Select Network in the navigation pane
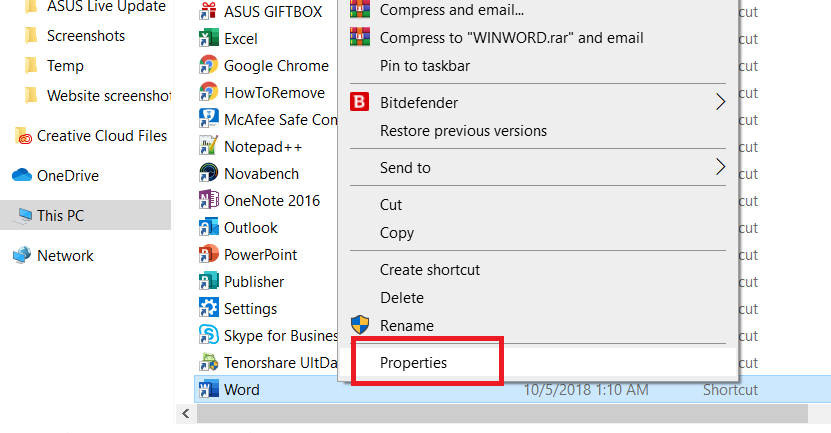The width and height of the screenshot is (831, 433). click(x=65, y=255)
